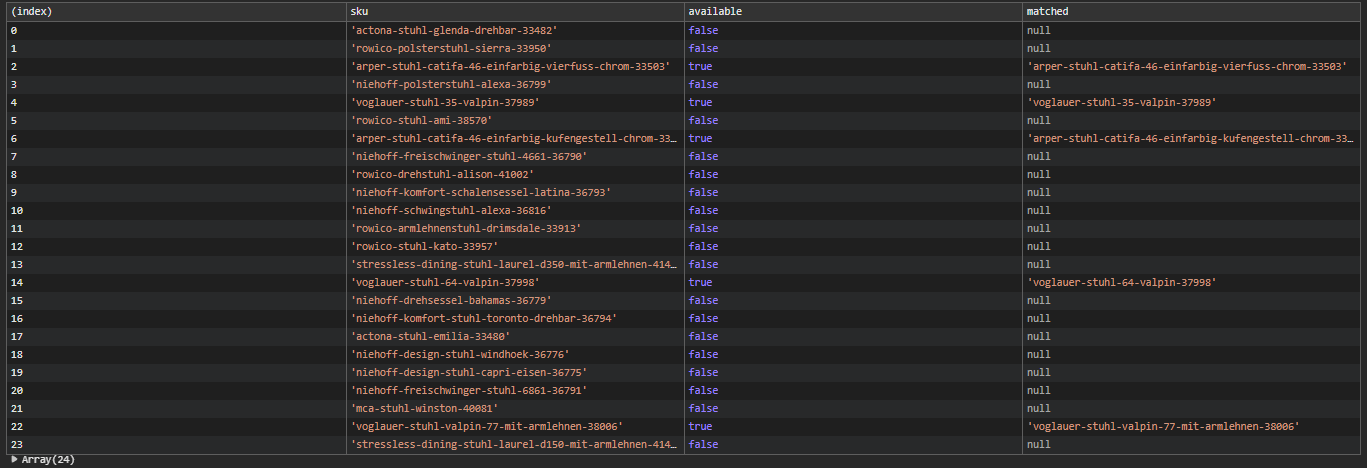Select the 'actona-stuhl-emilia-33480' sku cell

tap(431, 336)
